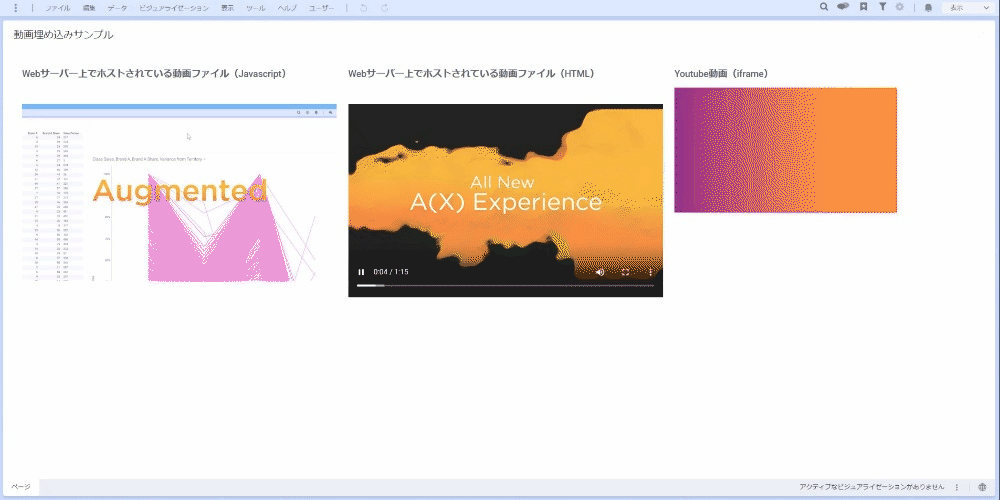Open the ヘルプ menu

click(288, 8)
